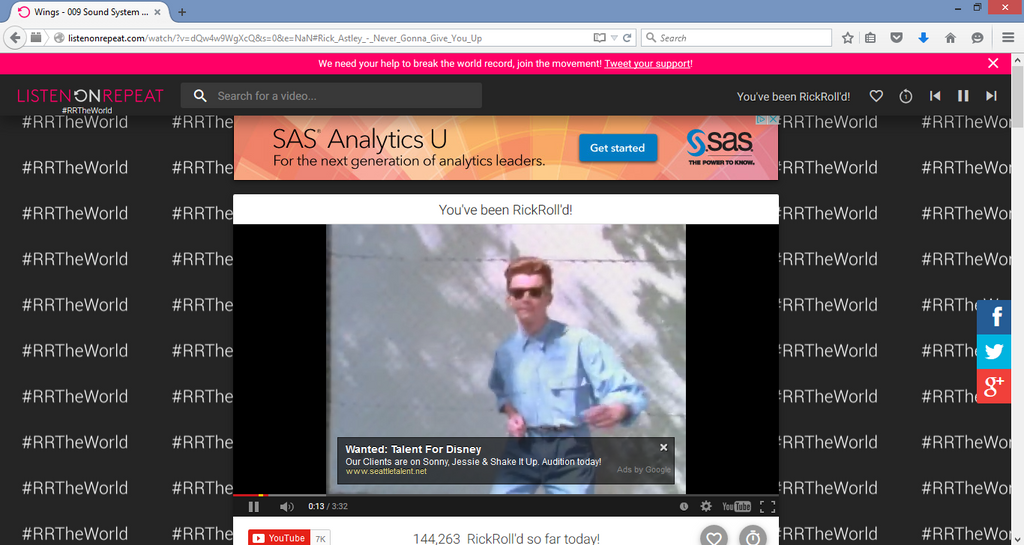Viewport: 1024px width, 545px height.
Task: Share on Facebook via side button
Action: click(994, 317)
